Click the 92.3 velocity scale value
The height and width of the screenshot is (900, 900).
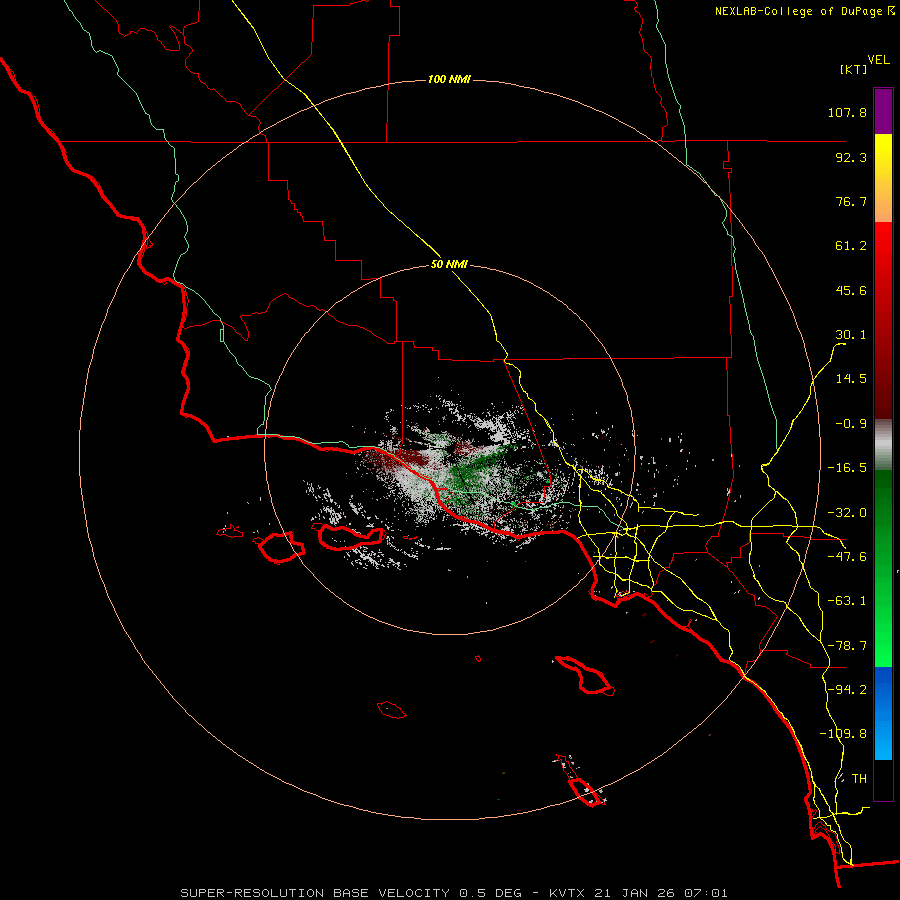851,157
